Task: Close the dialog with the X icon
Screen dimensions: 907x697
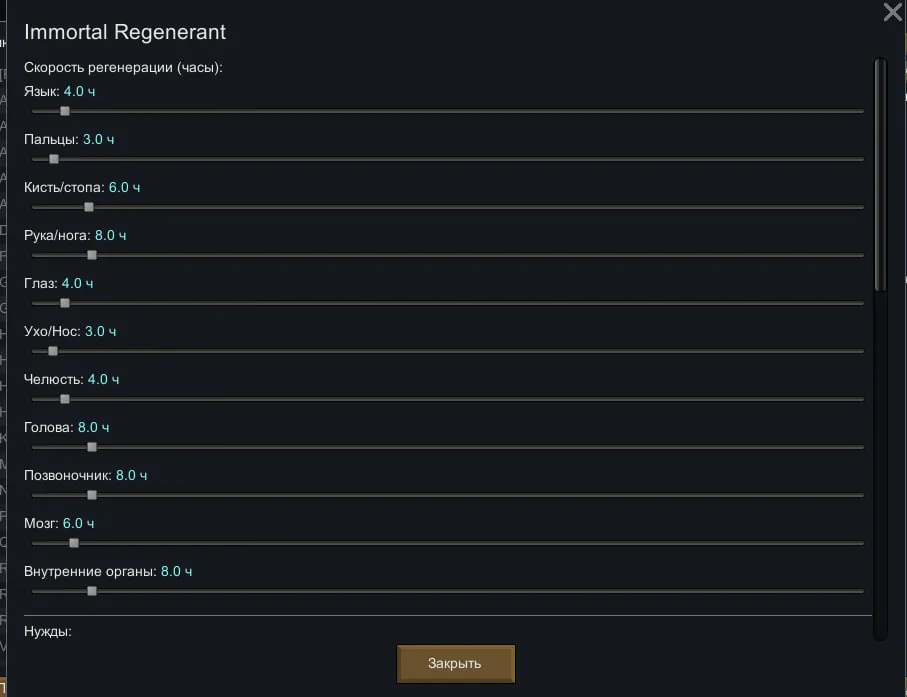Action: pos(893,12)
